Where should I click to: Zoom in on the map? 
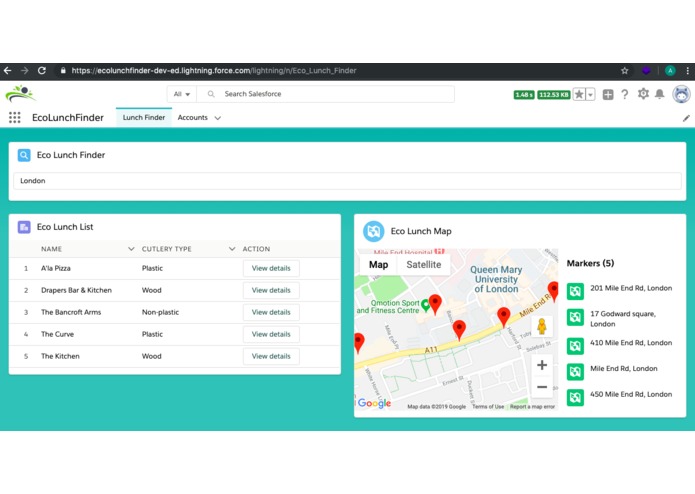pyautogui.click(x=542, y=365)
